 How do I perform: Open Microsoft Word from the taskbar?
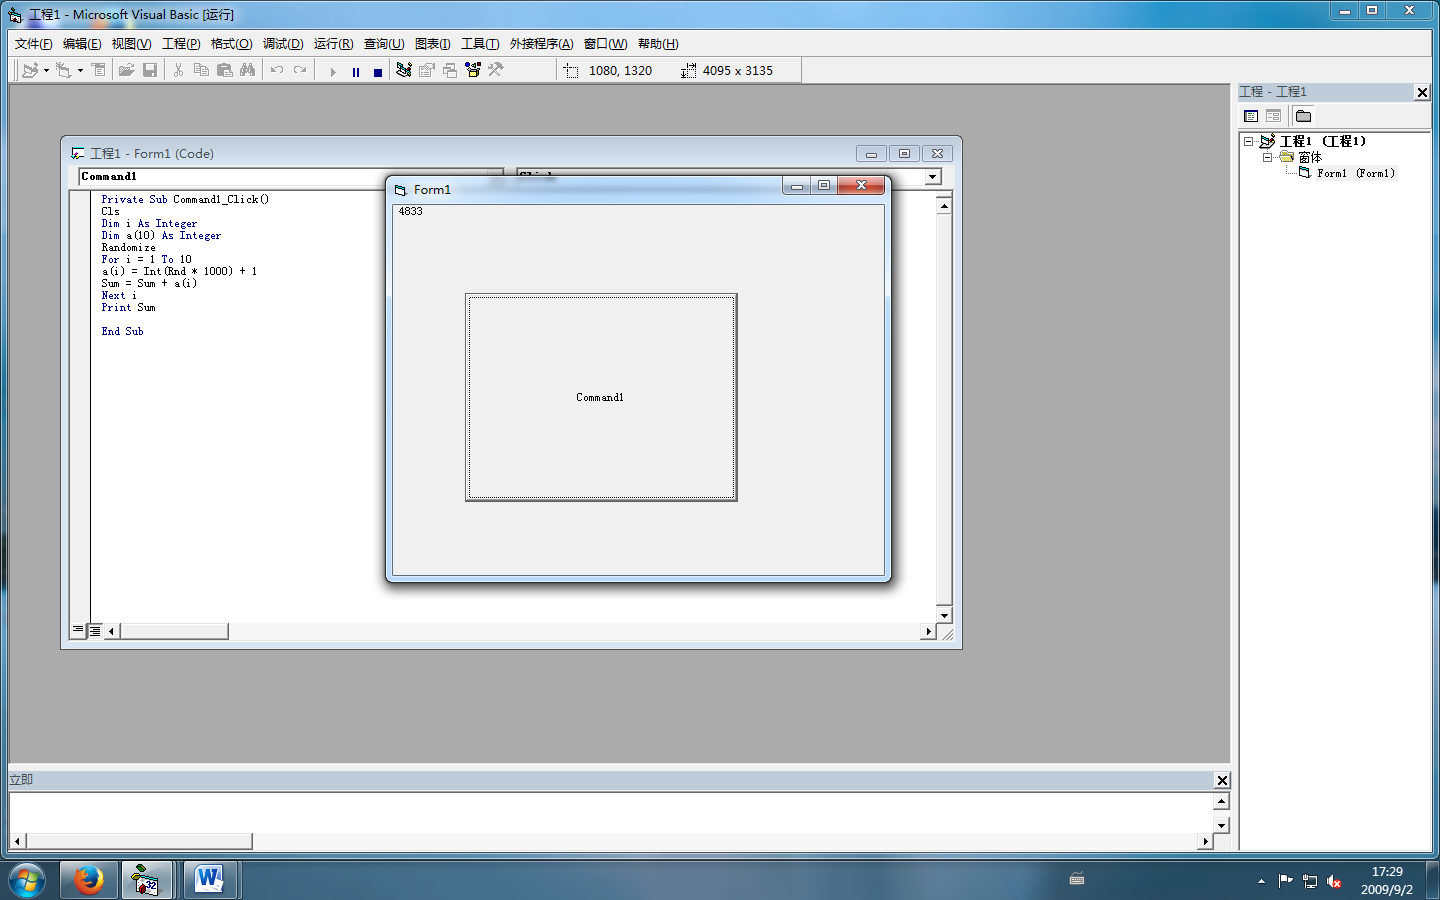(209, 880)
